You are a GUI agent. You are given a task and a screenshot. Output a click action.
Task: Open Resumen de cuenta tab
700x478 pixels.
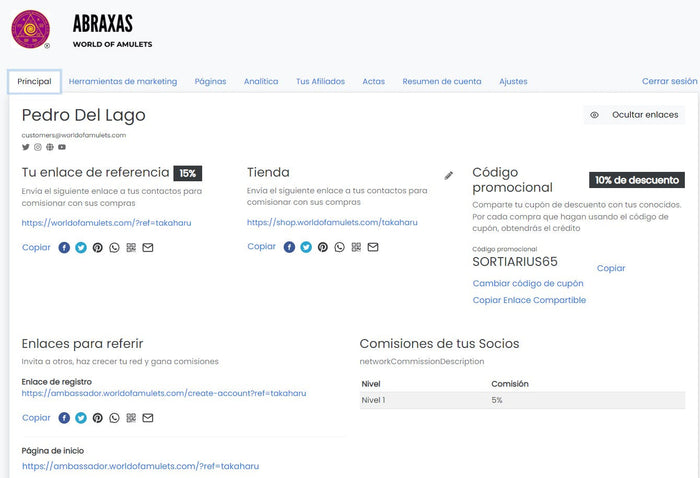point(442,82)
